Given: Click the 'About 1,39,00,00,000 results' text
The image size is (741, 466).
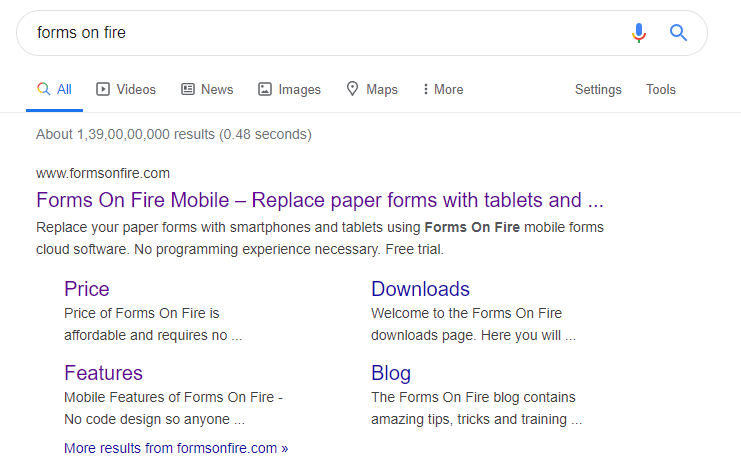Looking at the screenshot, I should coord(173,134).
